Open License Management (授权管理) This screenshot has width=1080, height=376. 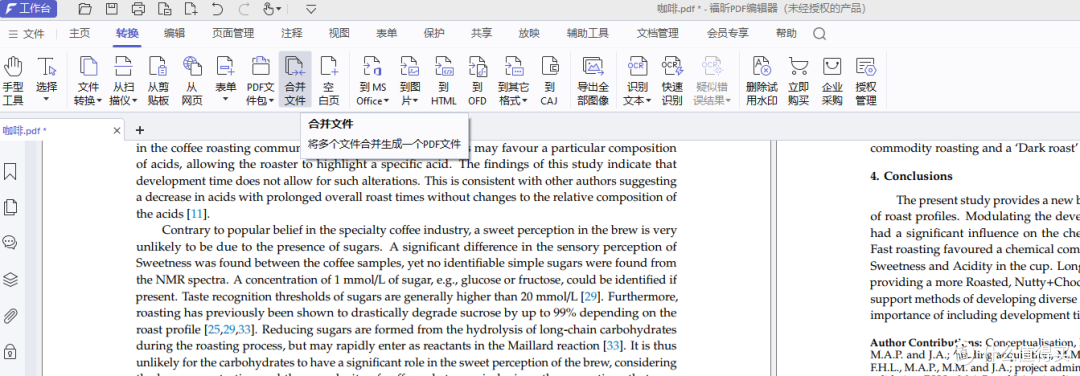[x=866, y=81]
